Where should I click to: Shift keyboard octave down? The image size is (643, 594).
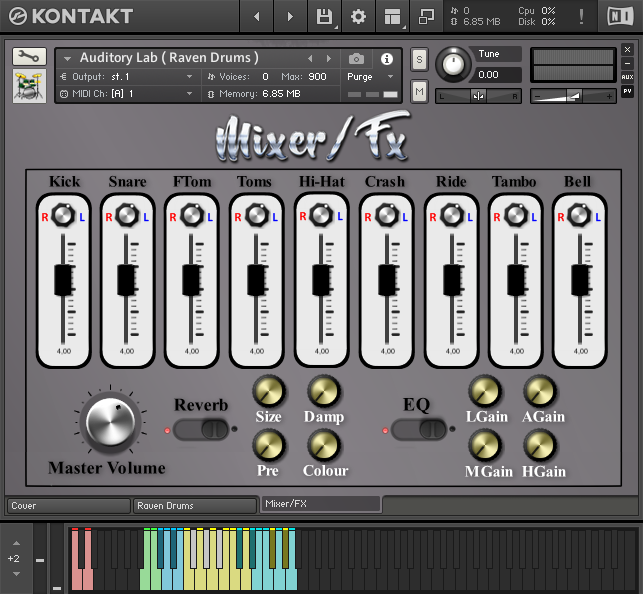pos(16,574)
